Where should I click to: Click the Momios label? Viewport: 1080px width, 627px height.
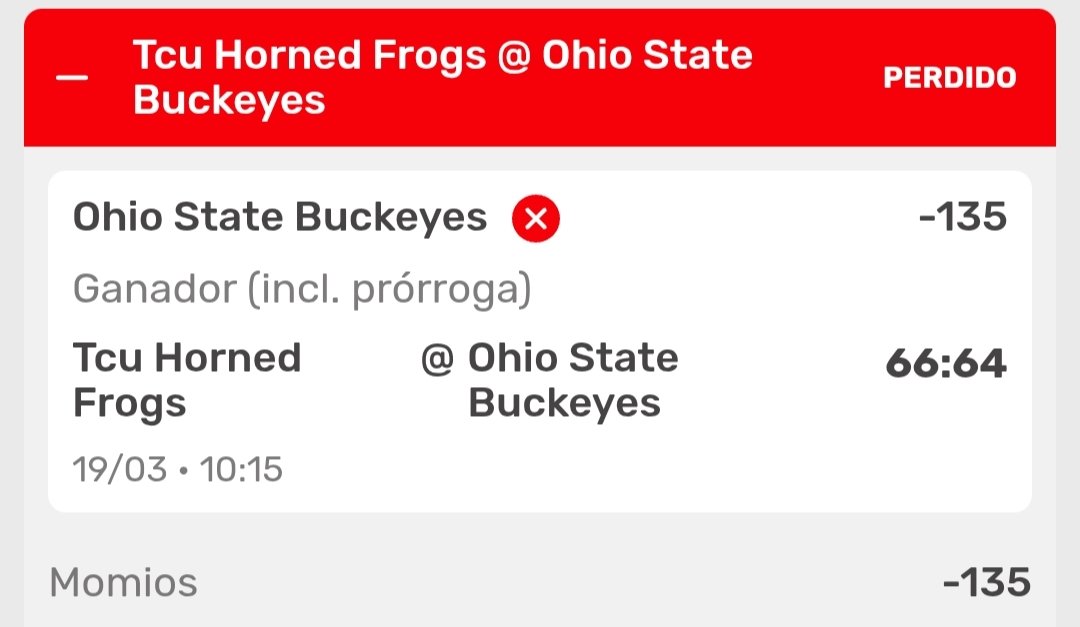[x=123, y=582]
